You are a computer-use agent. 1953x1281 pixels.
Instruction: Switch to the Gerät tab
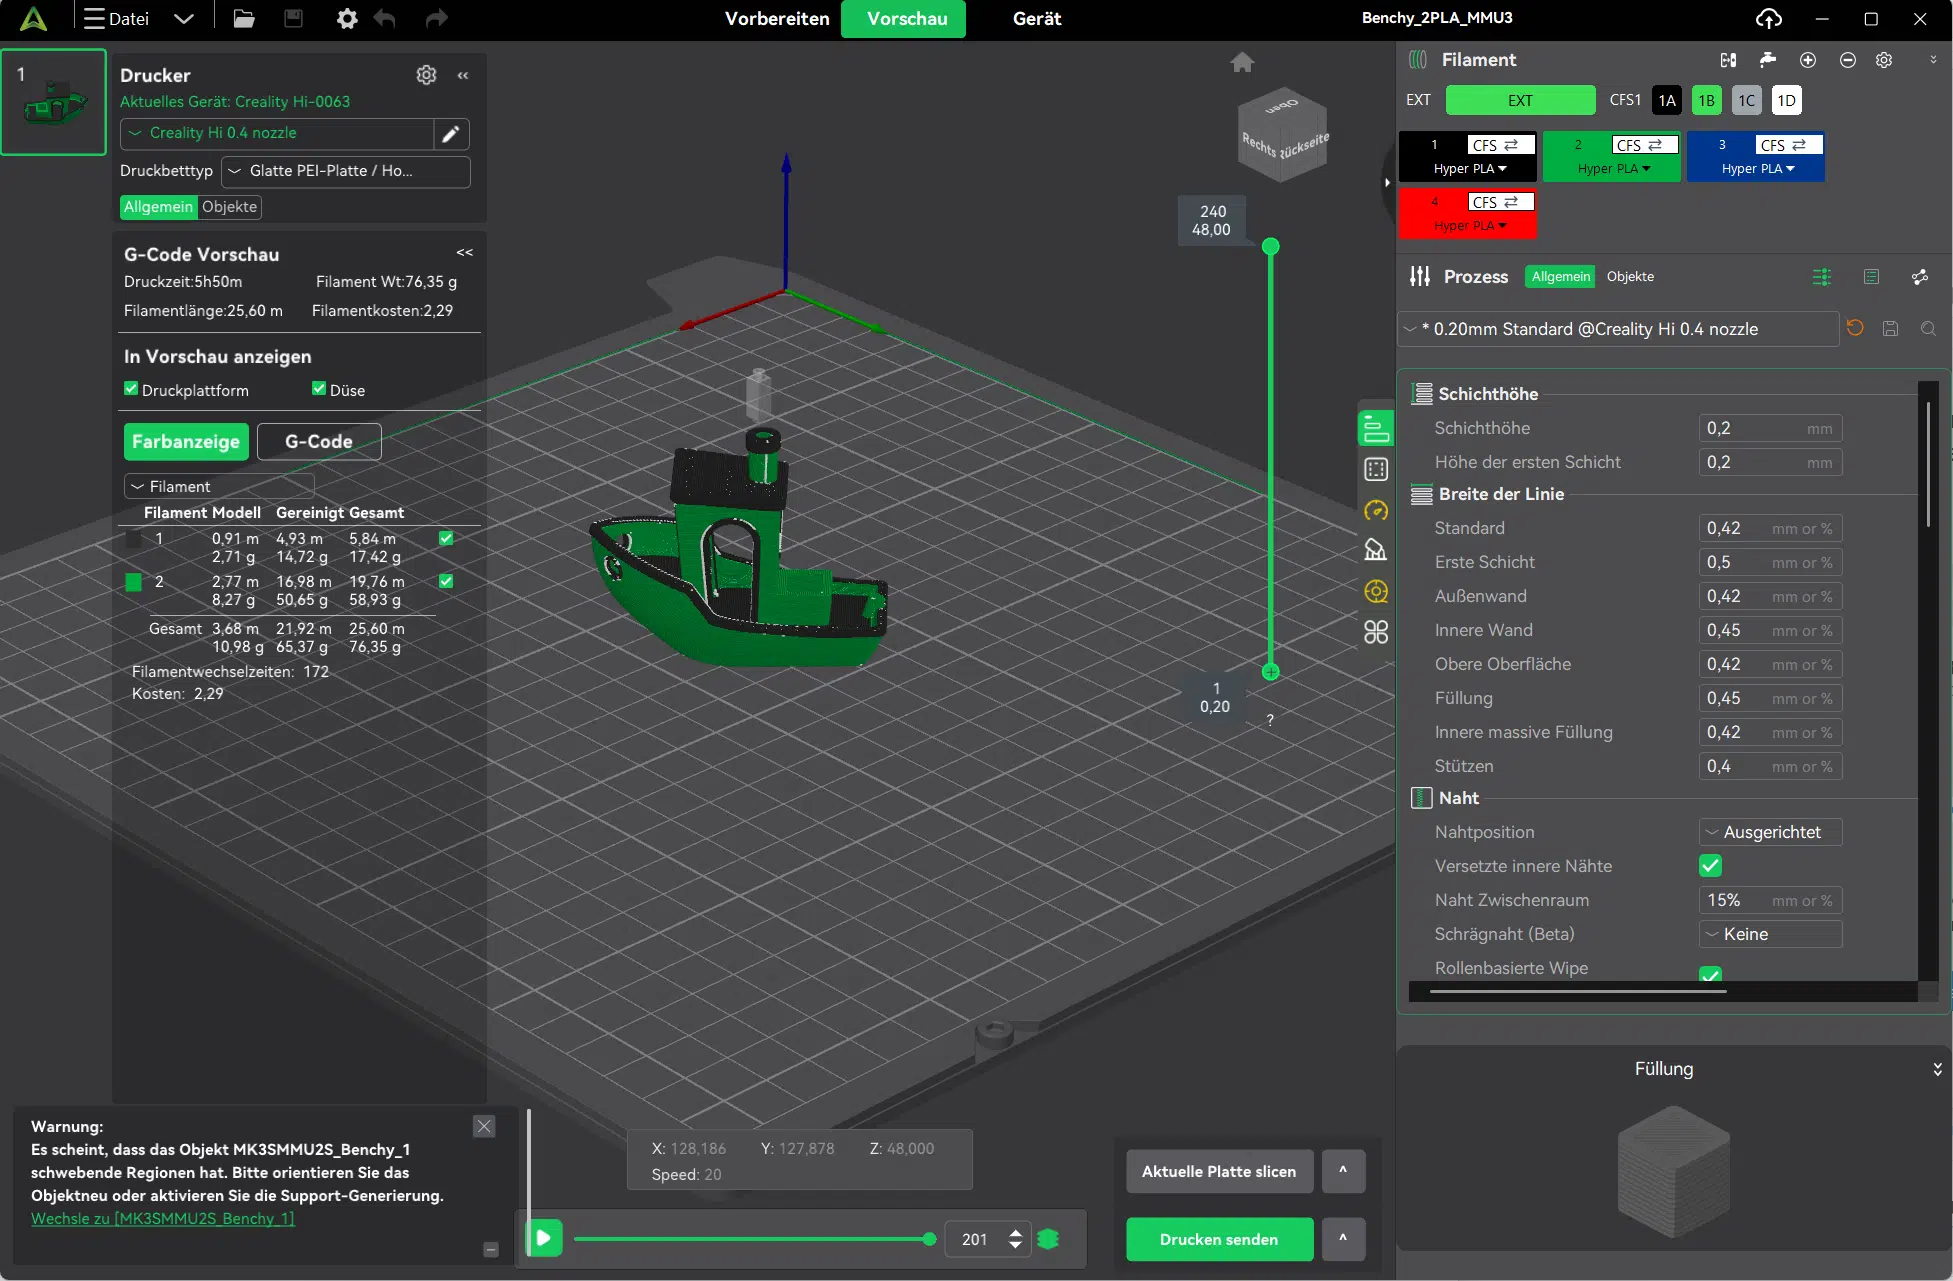click(x=1037, y=19)
